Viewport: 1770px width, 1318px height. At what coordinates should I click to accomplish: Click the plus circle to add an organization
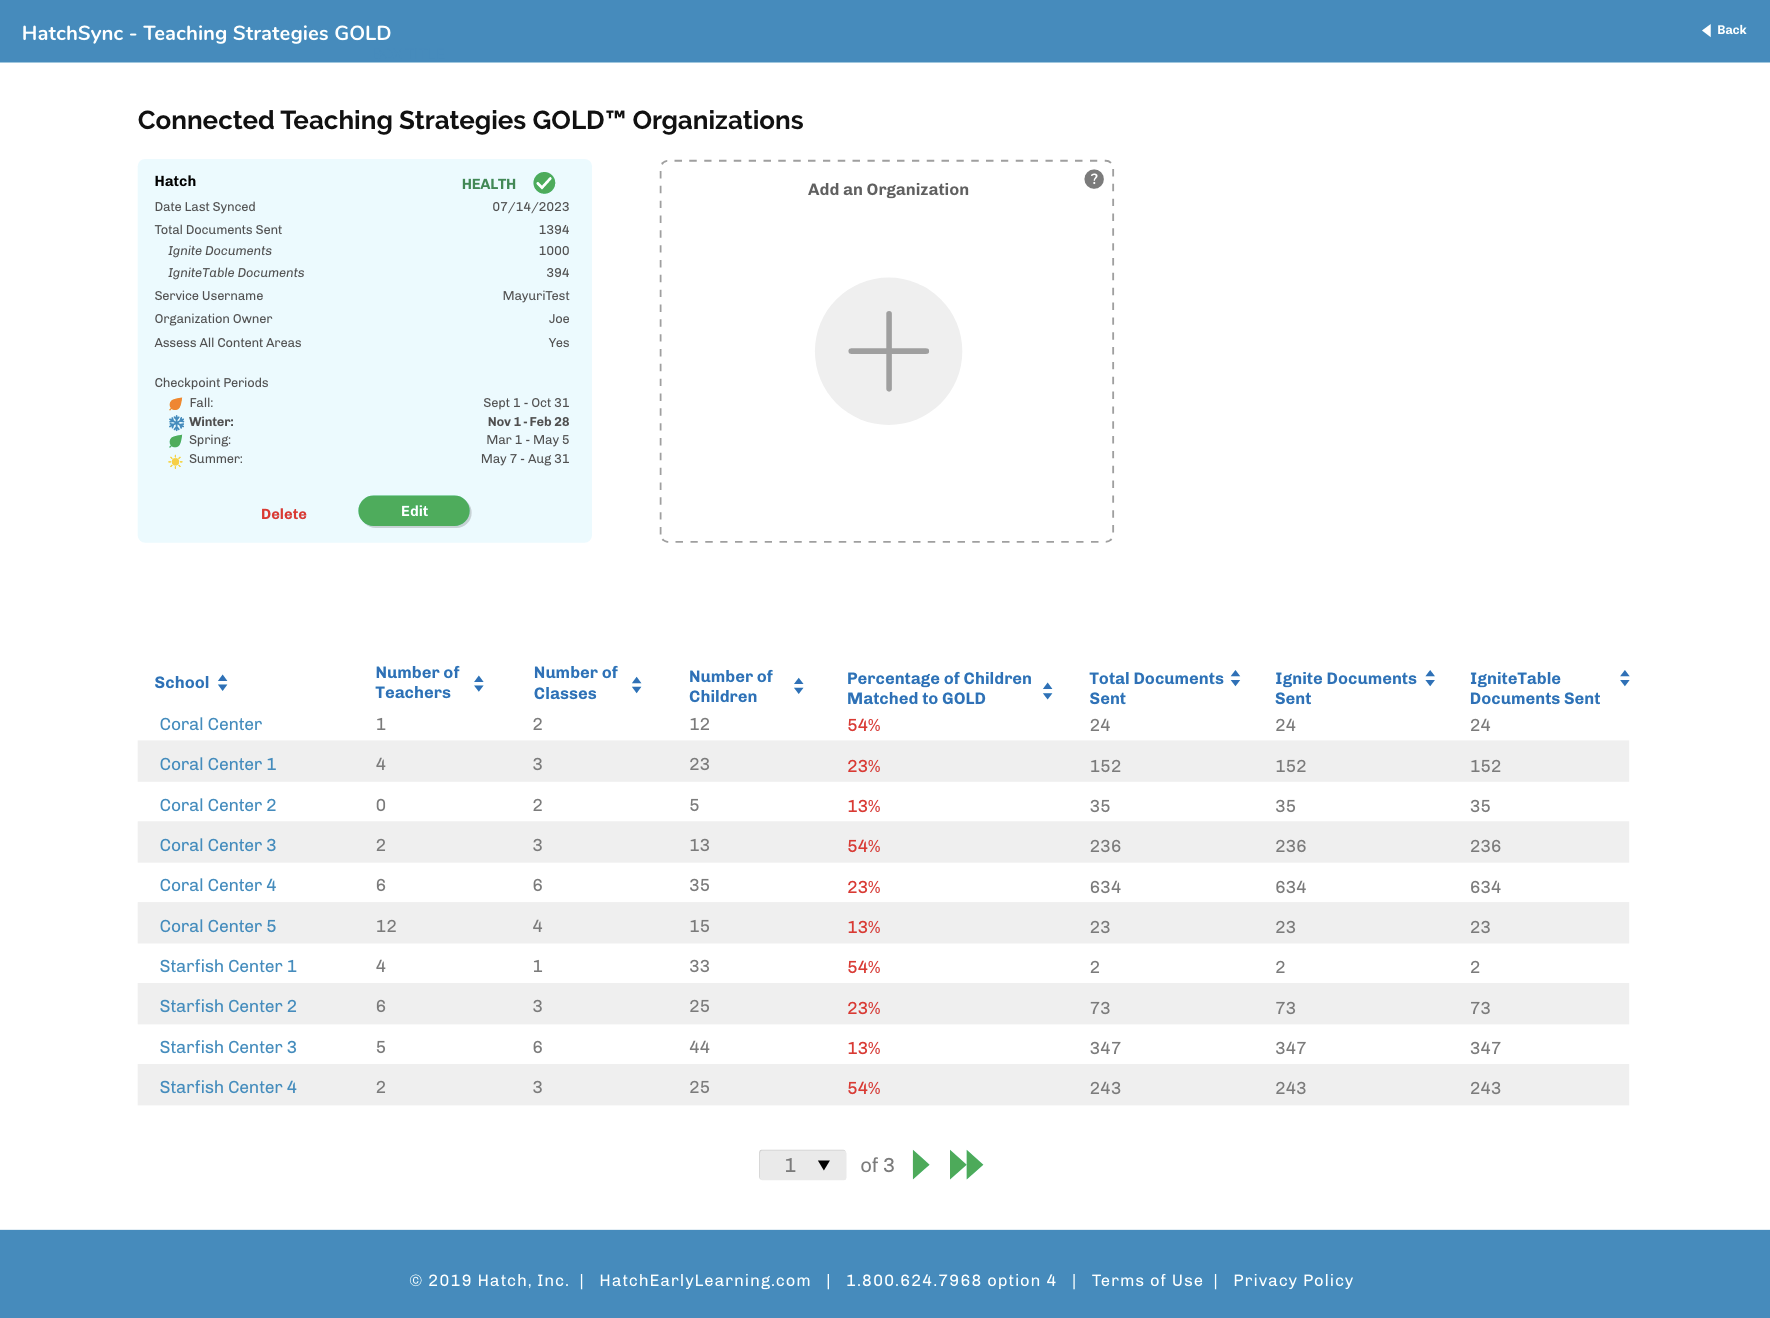(888, 351)
